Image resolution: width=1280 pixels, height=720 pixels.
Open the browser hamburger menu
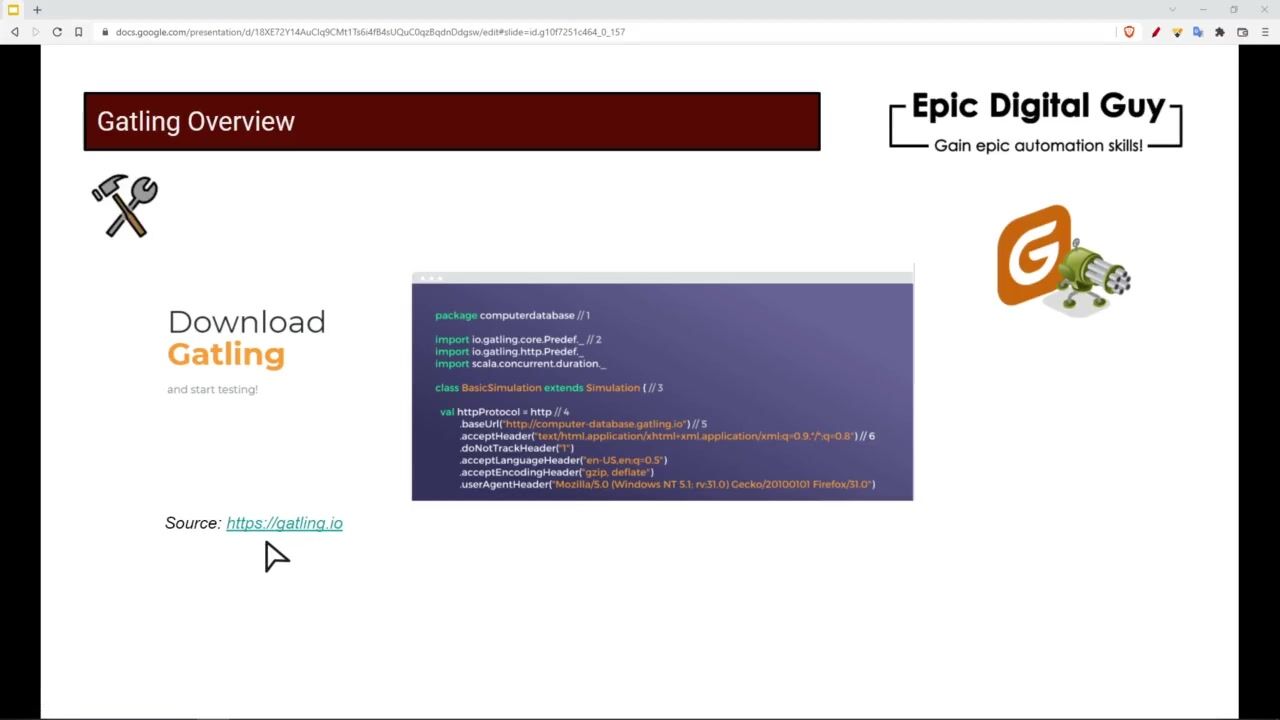pyautogui.click(x=1265, y=32)
